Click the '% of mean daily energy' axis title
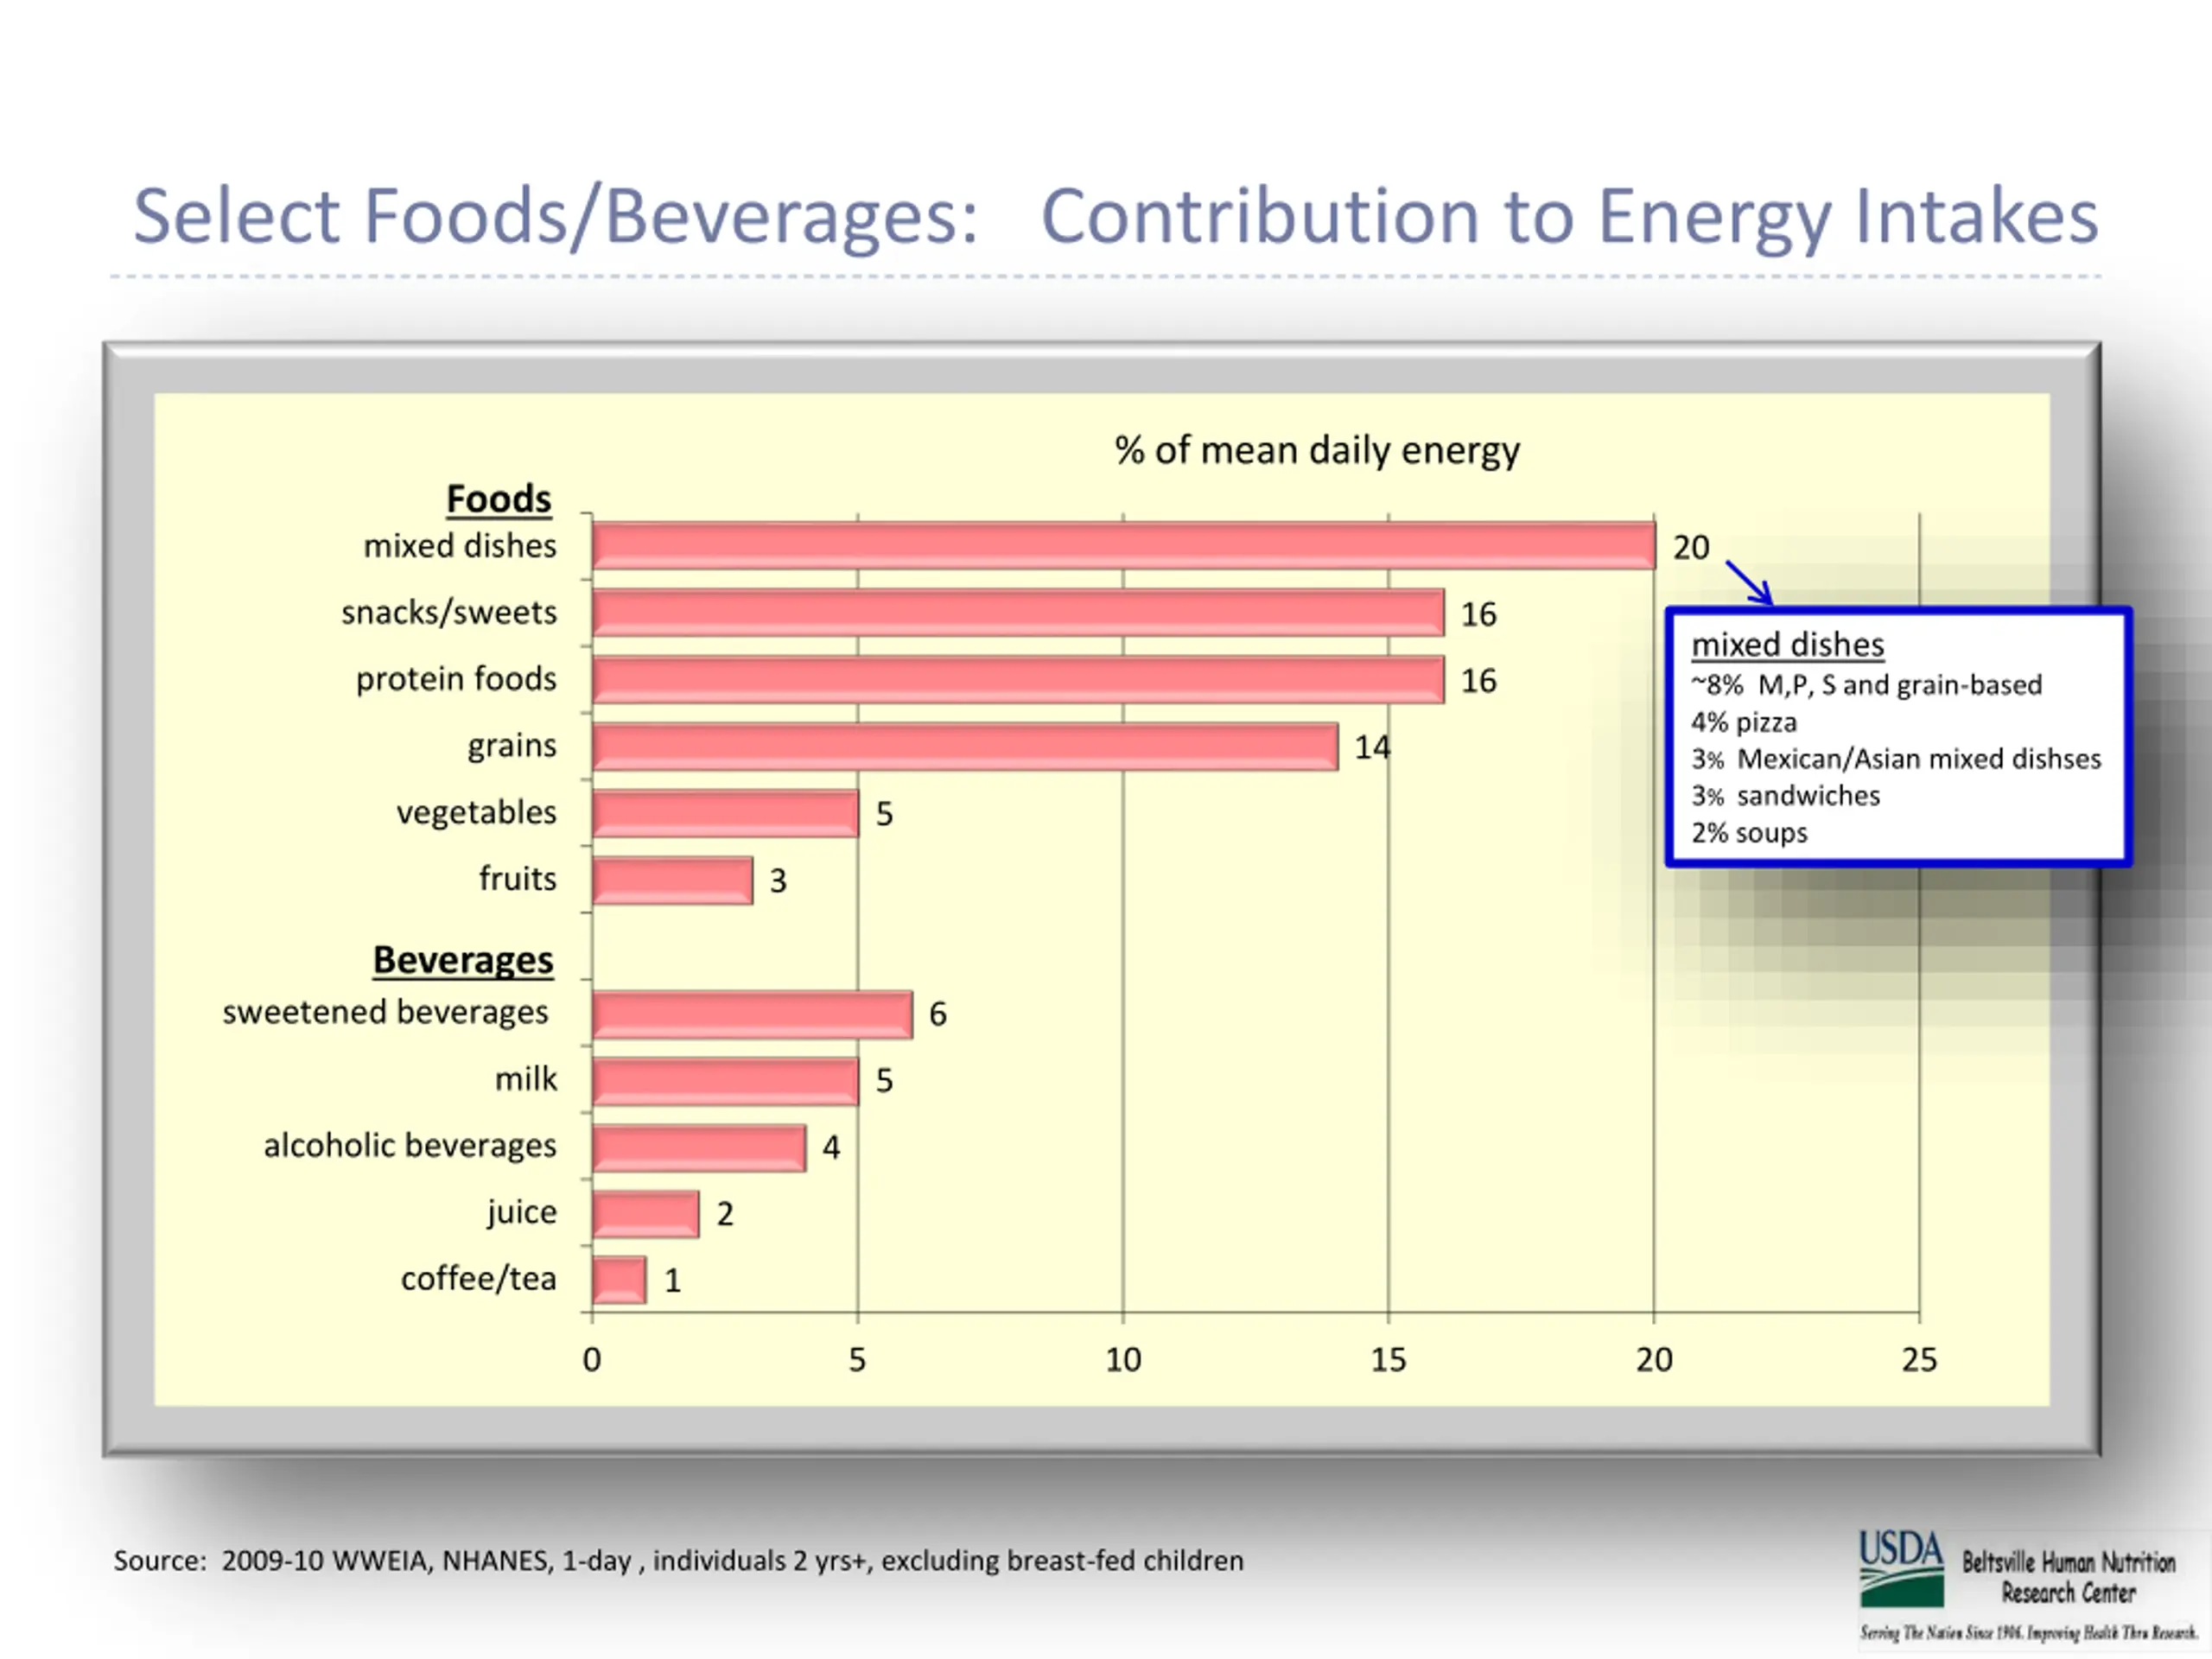This screenshot has width=2212, height=1659. click(1316, 451)
